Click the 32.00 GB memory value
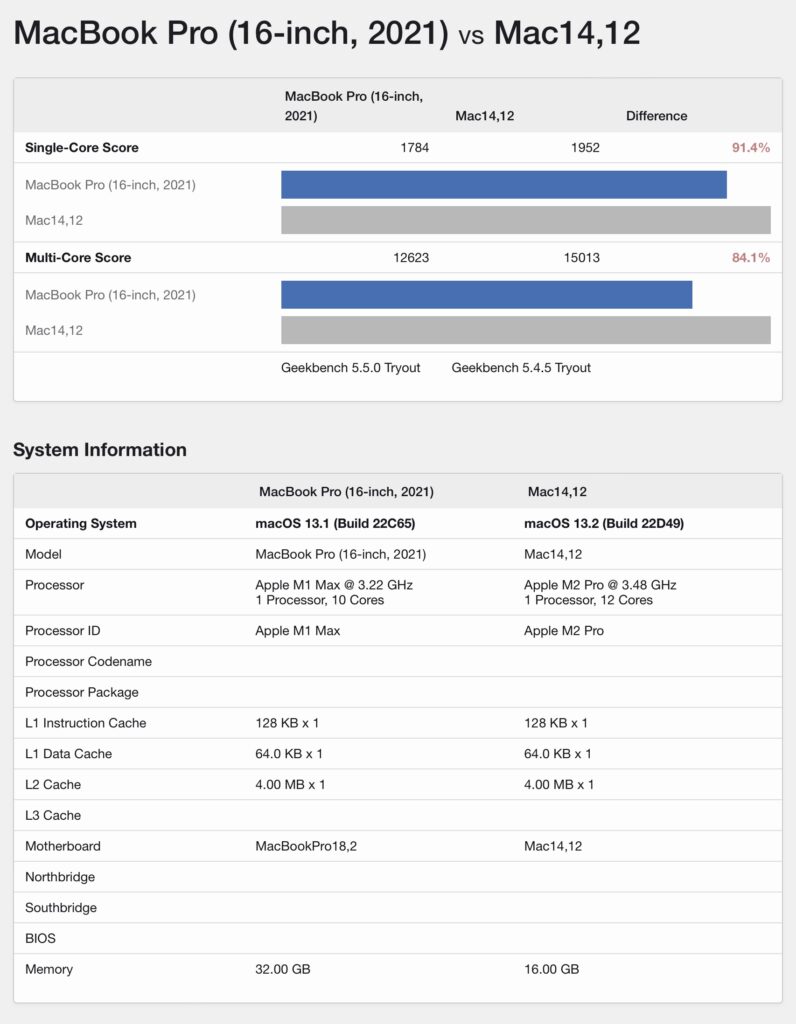 pos(283,969)
